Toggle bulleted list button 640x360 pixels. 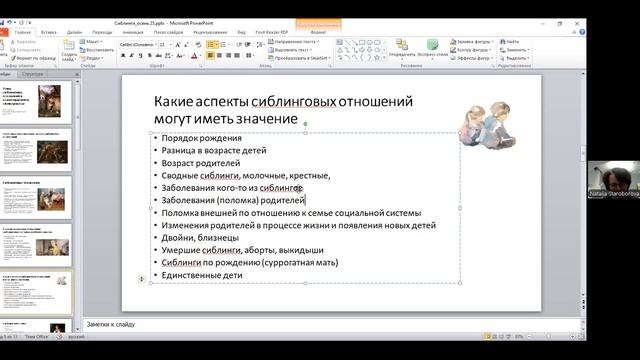(x=210, y=44)
